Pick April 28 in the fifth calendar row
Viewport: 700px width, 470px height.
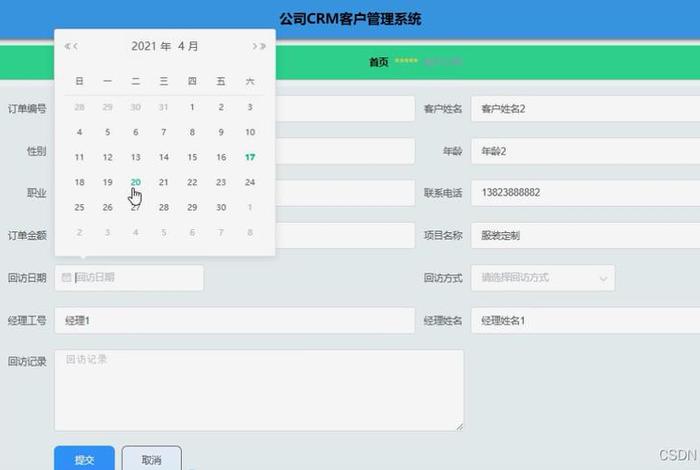[164, 207]
